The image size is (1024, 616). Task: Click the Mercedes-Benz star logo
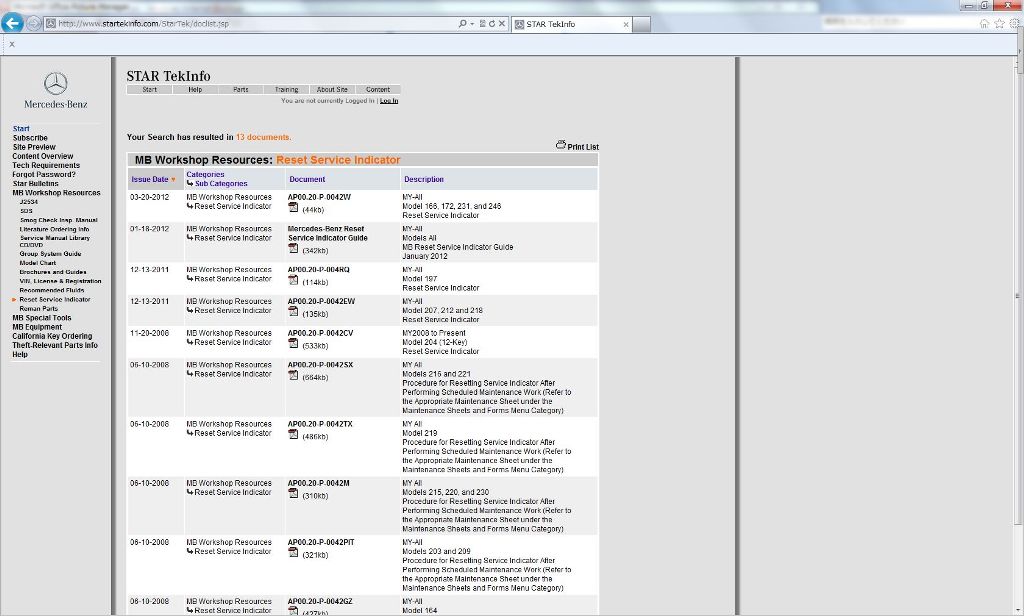point(56,83)
